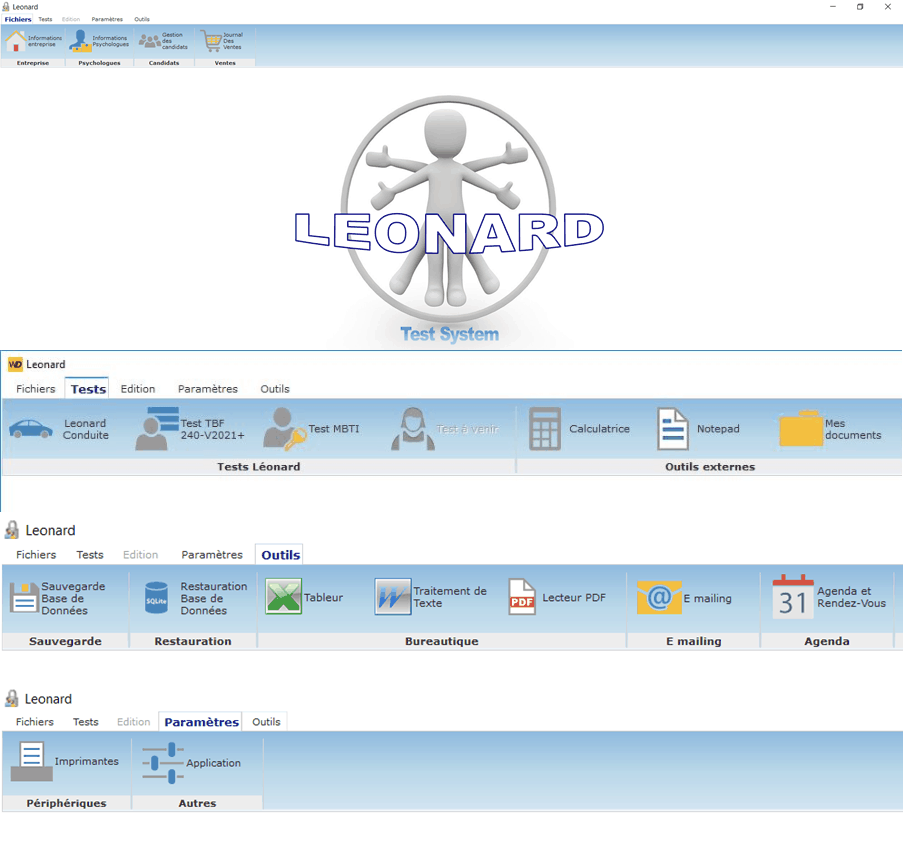Open Gestion des candidats

(165, 41)
